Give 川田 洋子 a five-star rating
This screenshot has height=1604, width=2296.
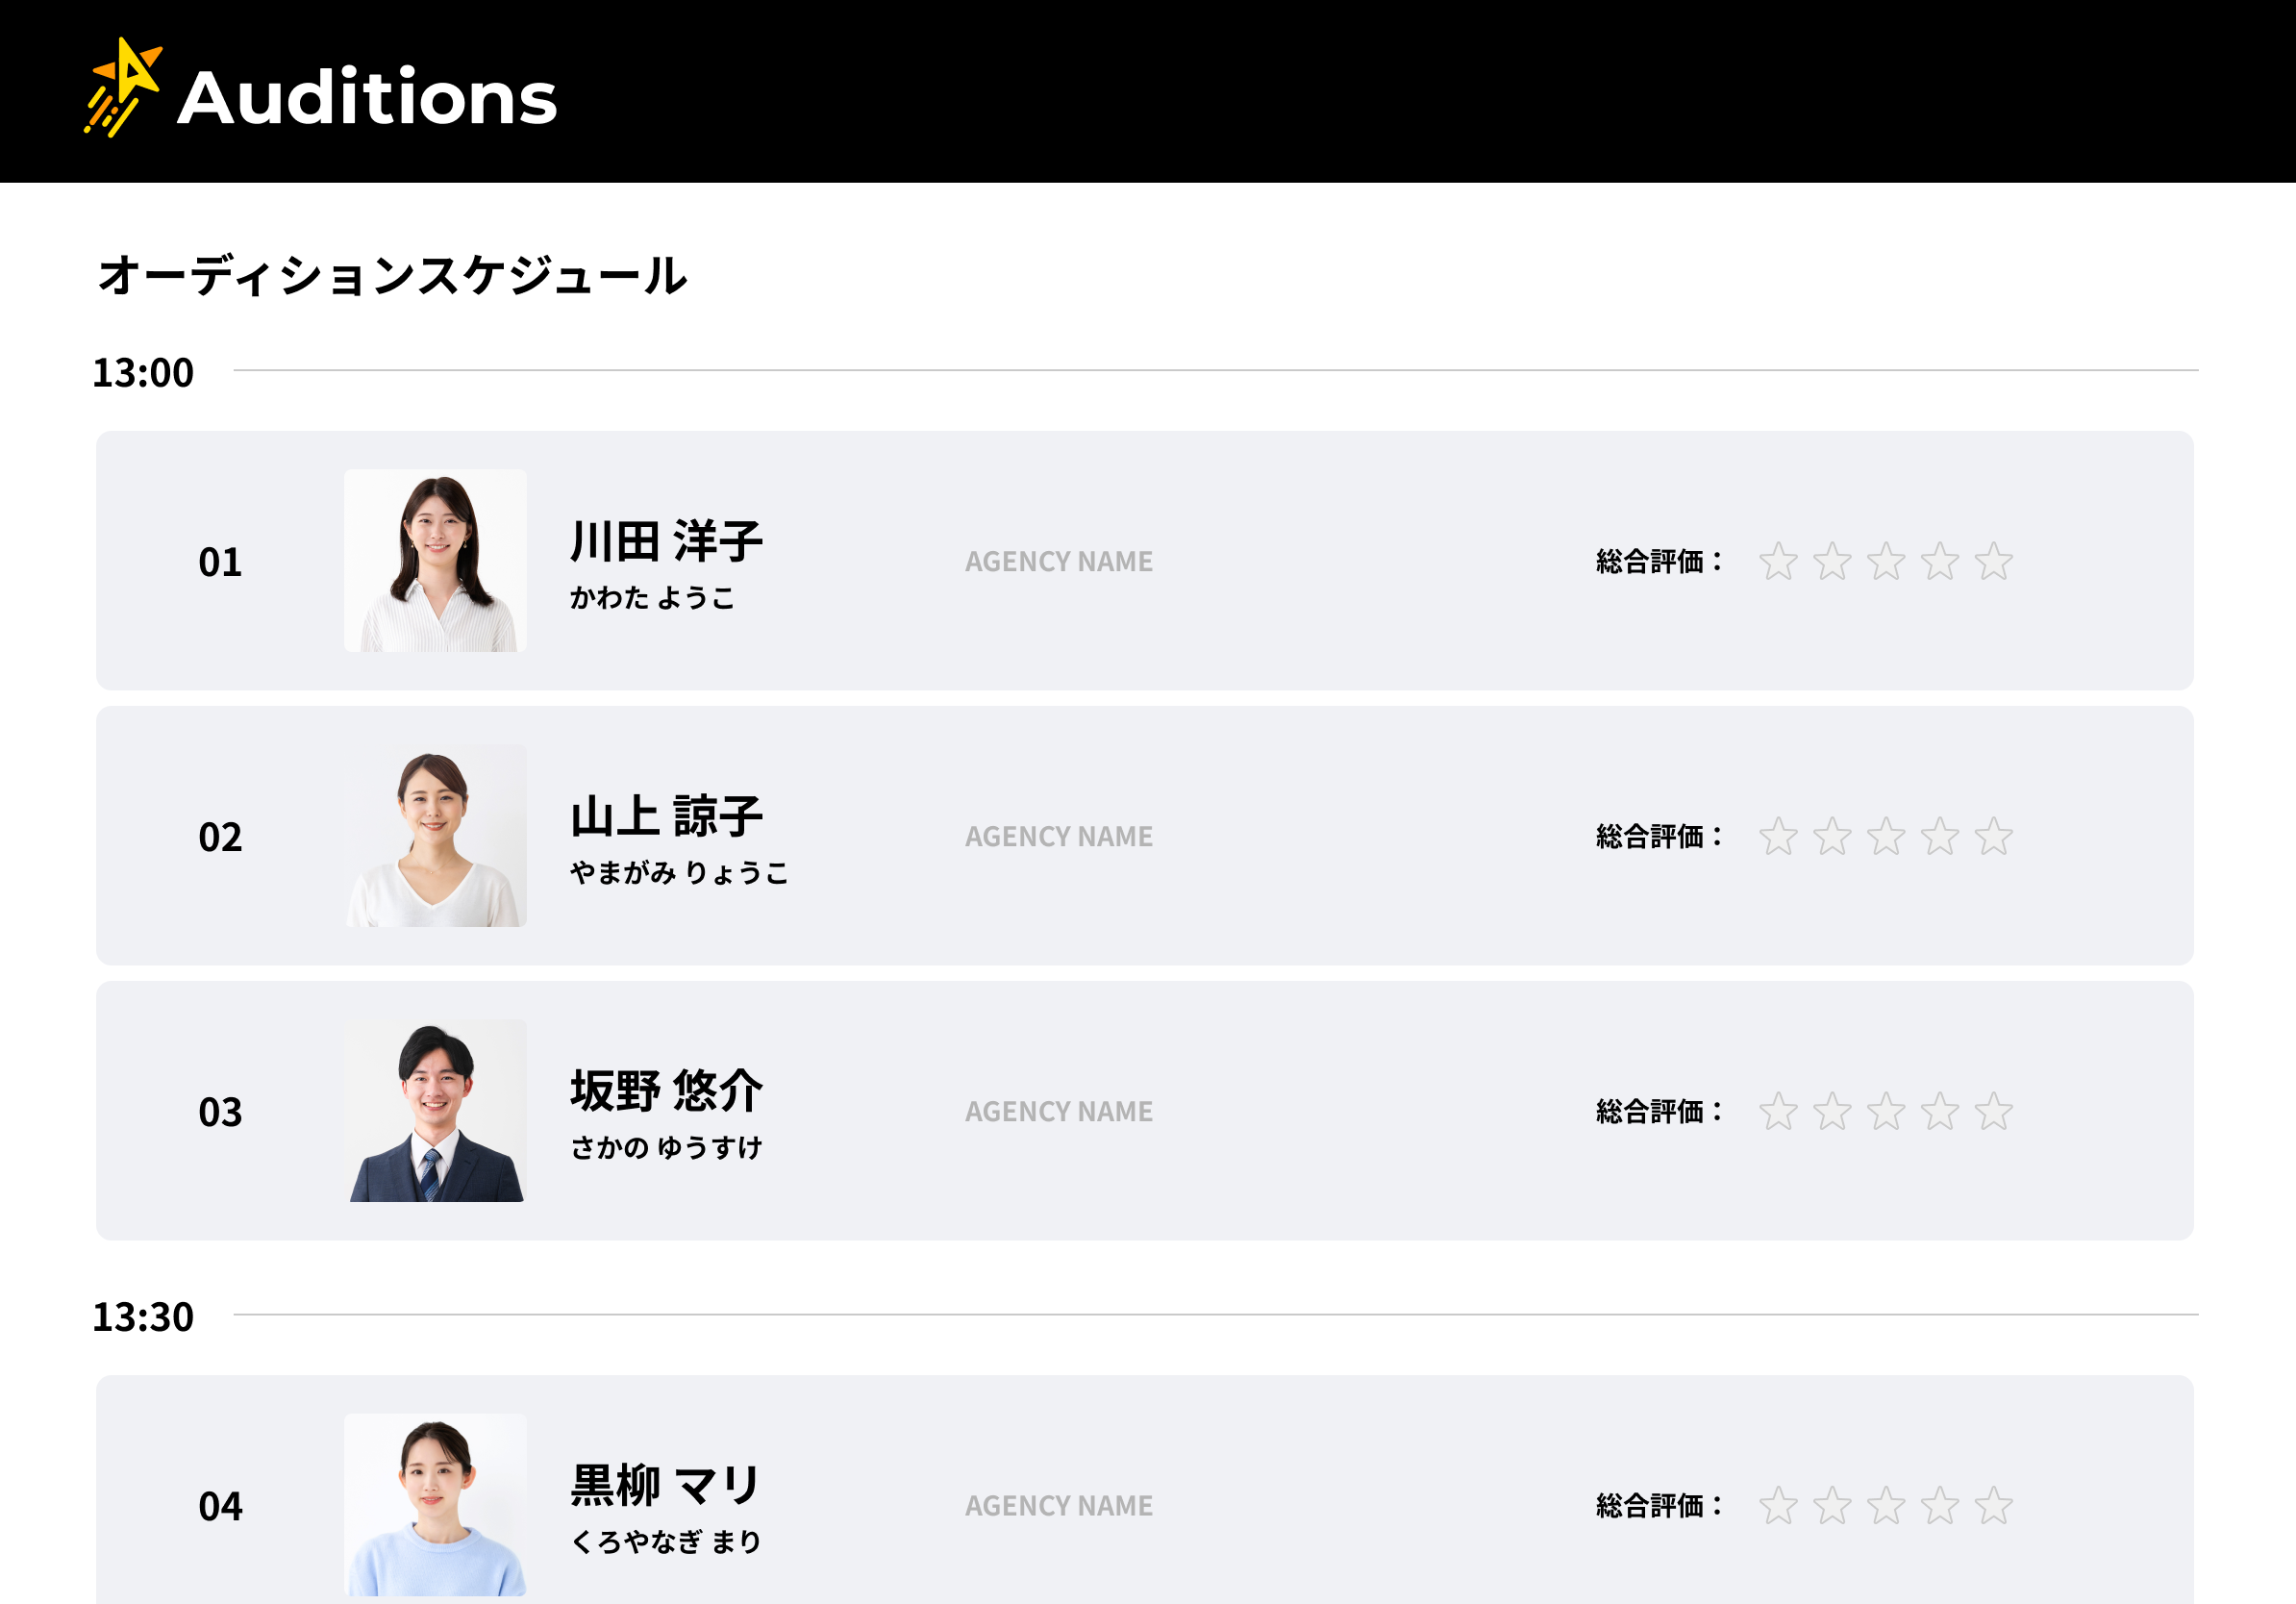pyautogui.click(x=1993, y=562)
